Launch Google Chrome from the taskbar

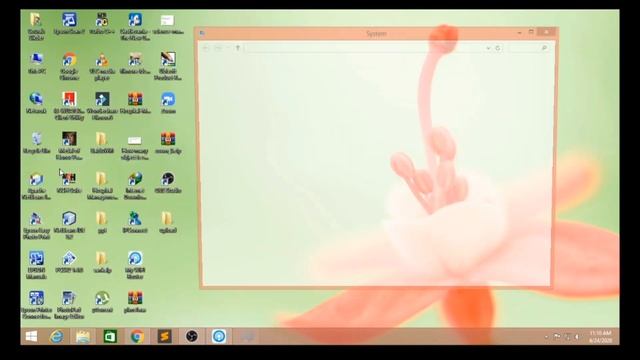(x=137, y=336)
